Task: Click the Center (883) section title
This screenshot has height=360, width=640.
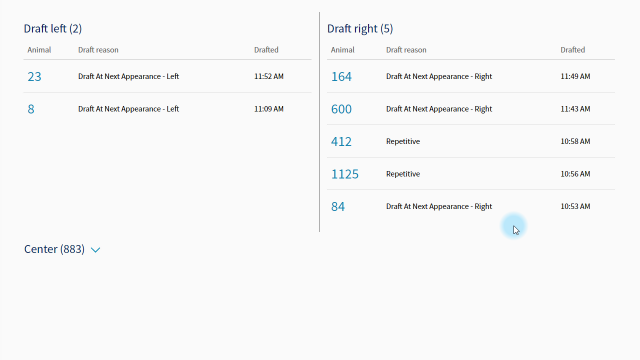Action: 54,249
